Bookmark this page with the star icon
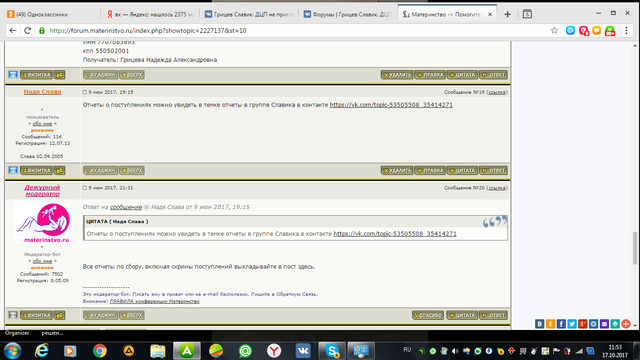This screenshot has height=360, width=640. coord(554,30)
